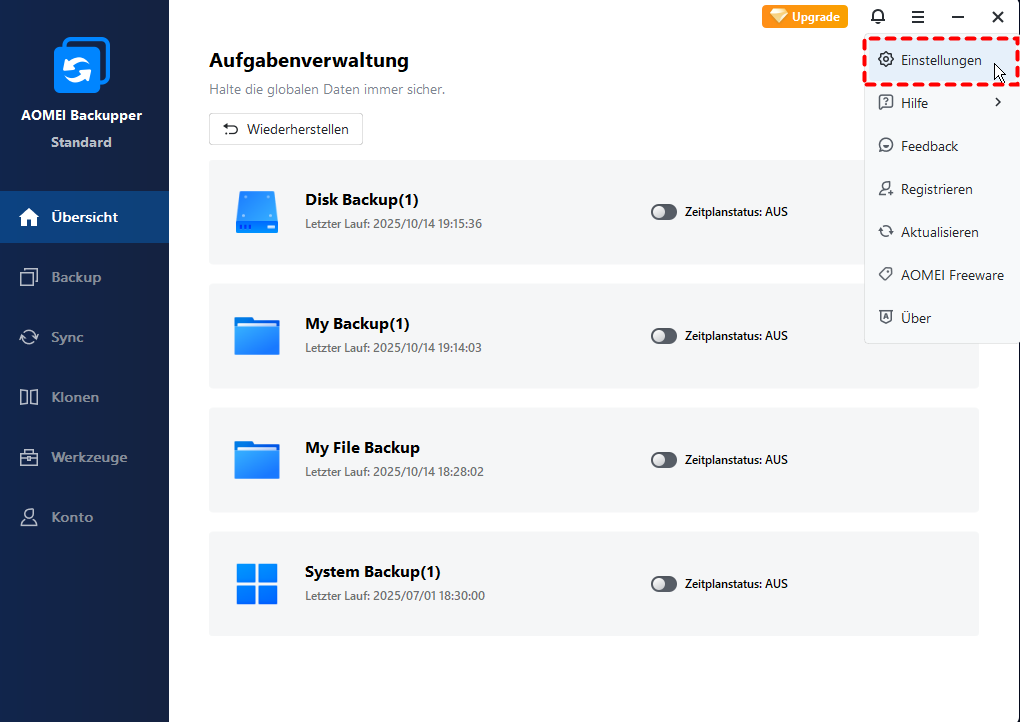1020x722 pixels.
Task: Toggle schedule for My Backup(1)
Action: point(664,336)
